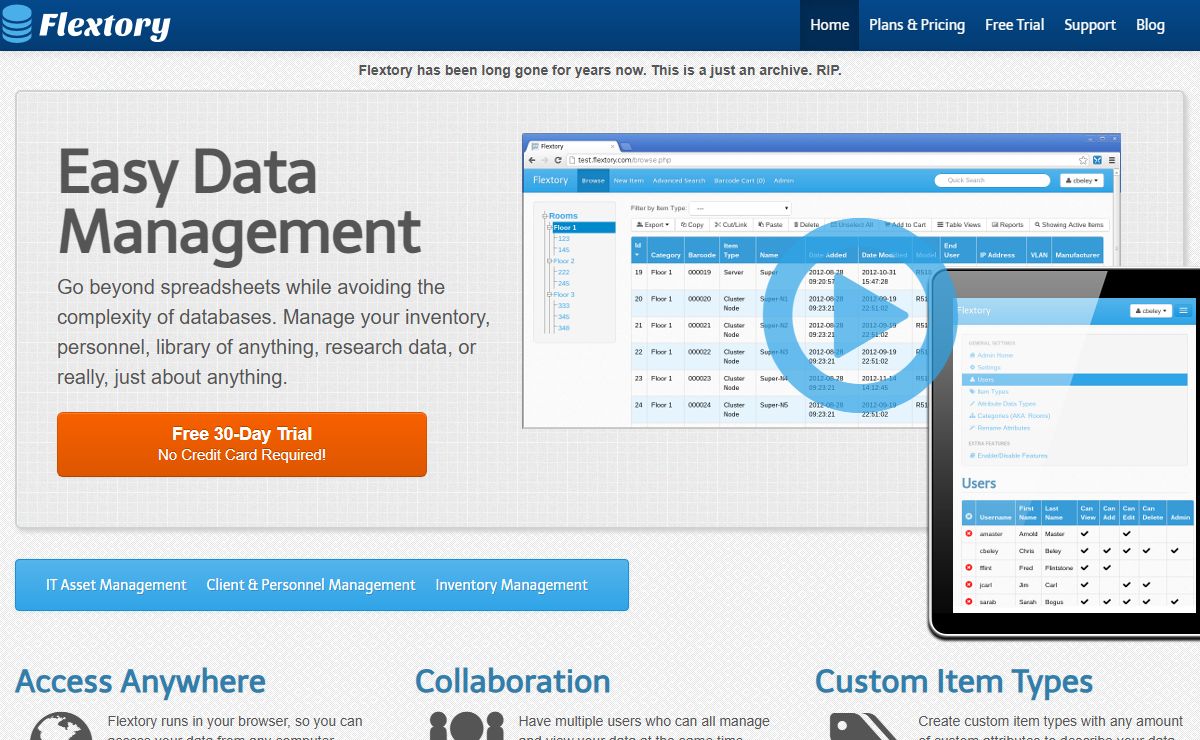Open Export dropdown in browser screenshot
The width and height of the screenshot is (1200, 740).
(x=654, y=225)
